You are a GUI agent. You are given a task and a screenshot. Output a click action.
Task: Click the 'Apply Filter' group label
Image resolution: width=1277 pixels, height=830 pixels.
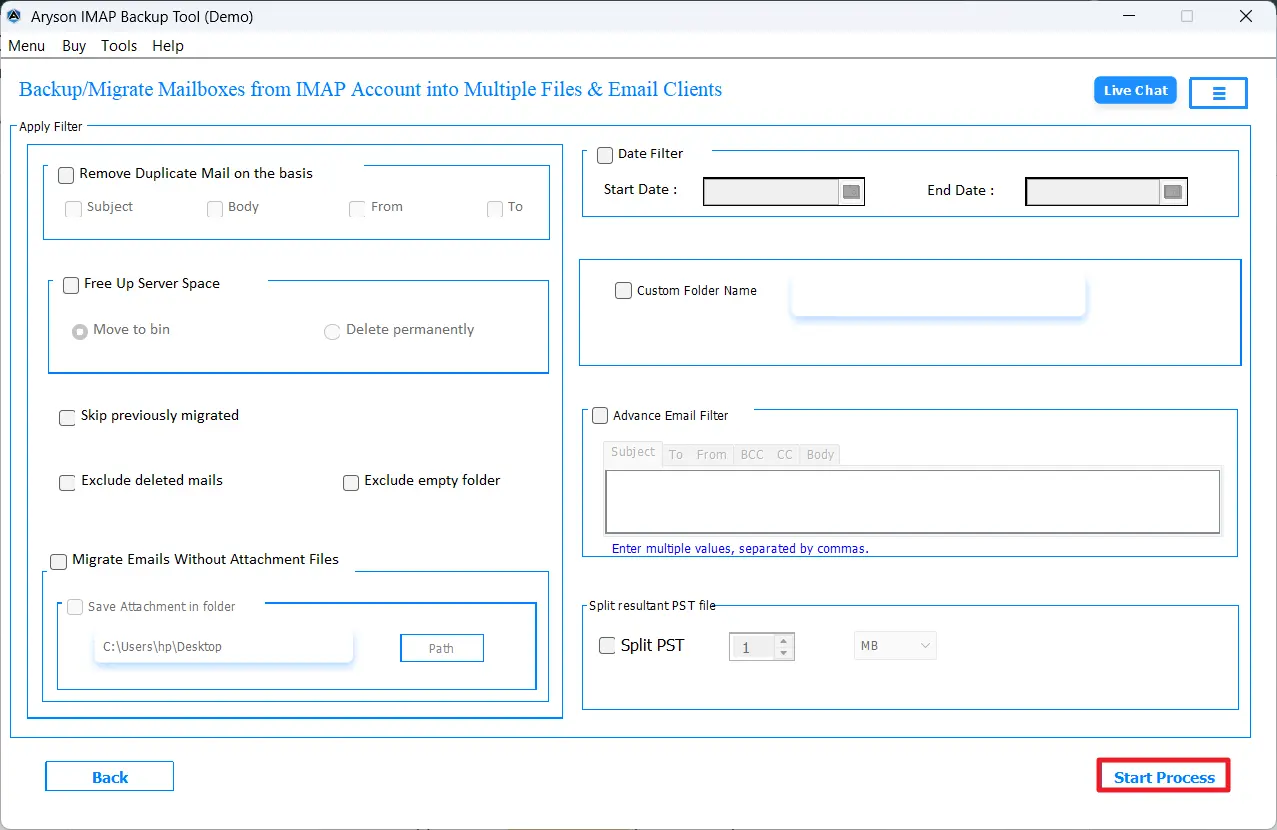tap(51, 127)
